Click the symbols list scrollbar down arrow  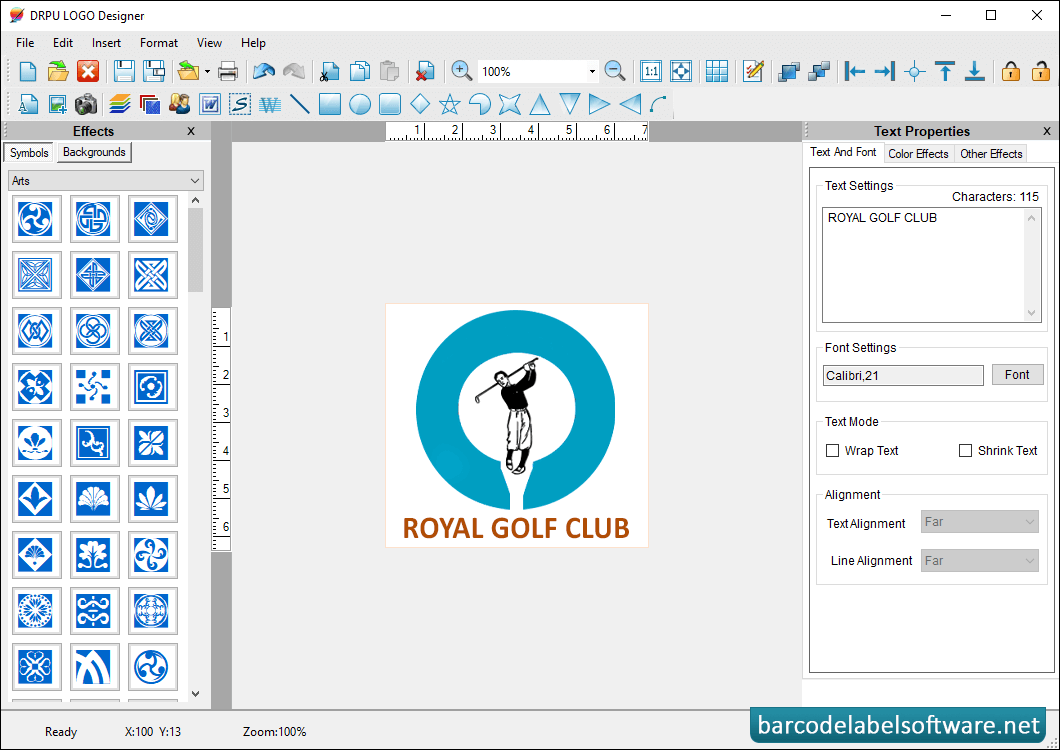[195, 693]
